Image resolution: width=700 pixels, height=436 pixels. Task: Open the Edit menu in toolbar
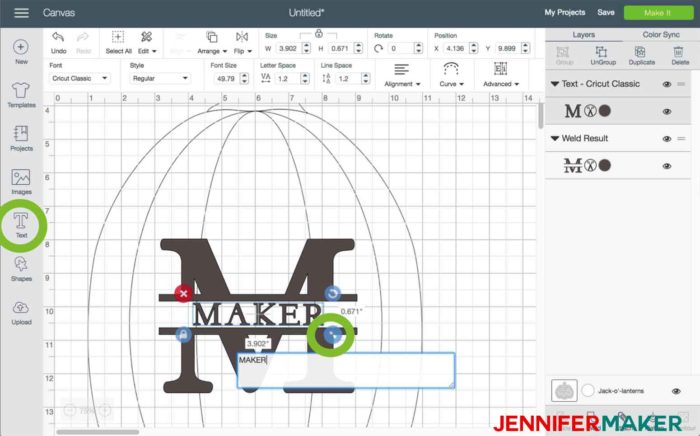coord(147,43)
